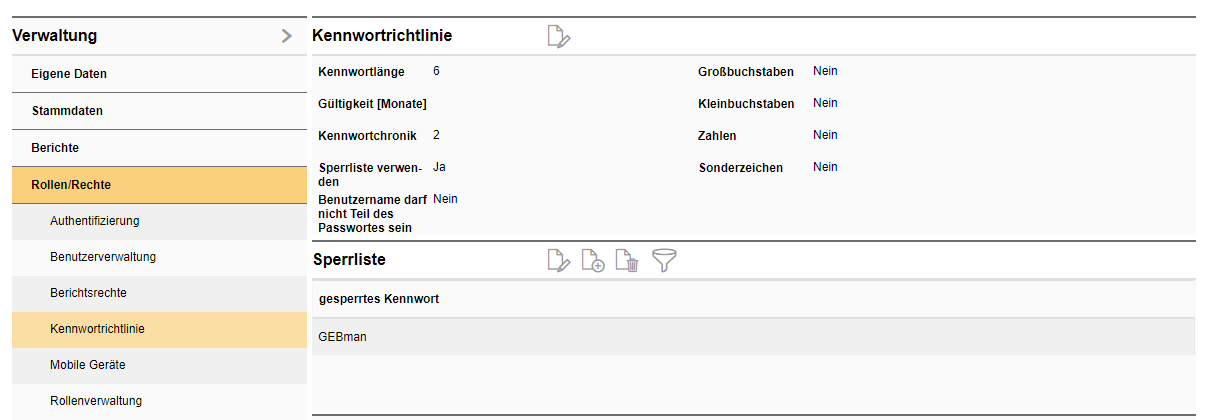This screenshot has width=1209, height=420.
Task: Select Authentifizierung submenu item
Action: 95,221
